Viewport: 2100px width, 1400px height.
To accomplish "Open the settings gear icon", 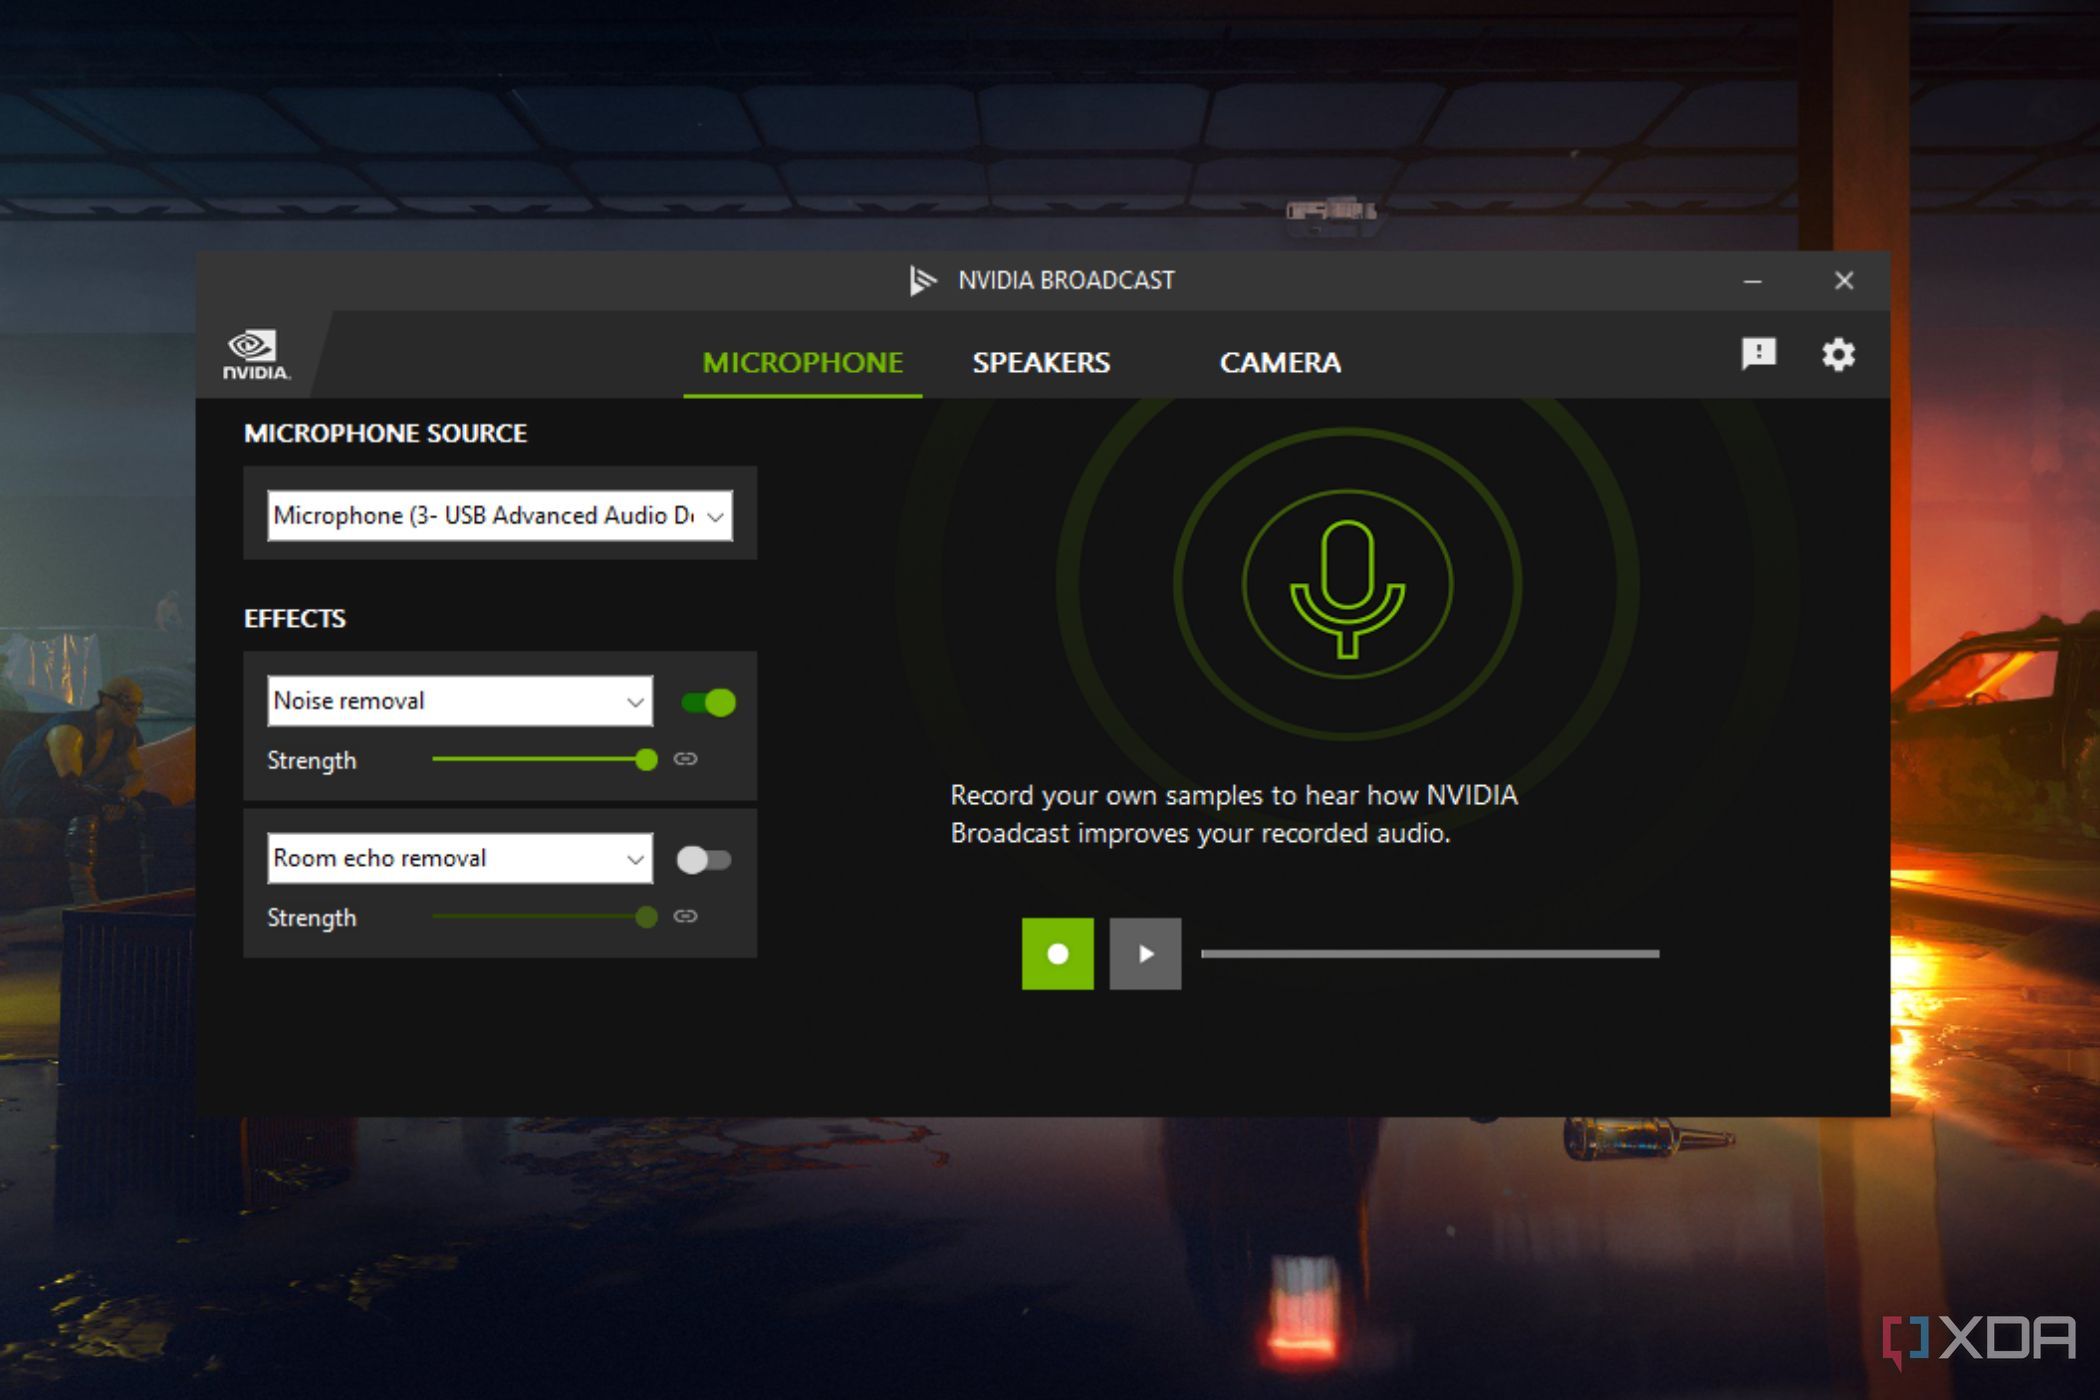I will (1838, 354).
